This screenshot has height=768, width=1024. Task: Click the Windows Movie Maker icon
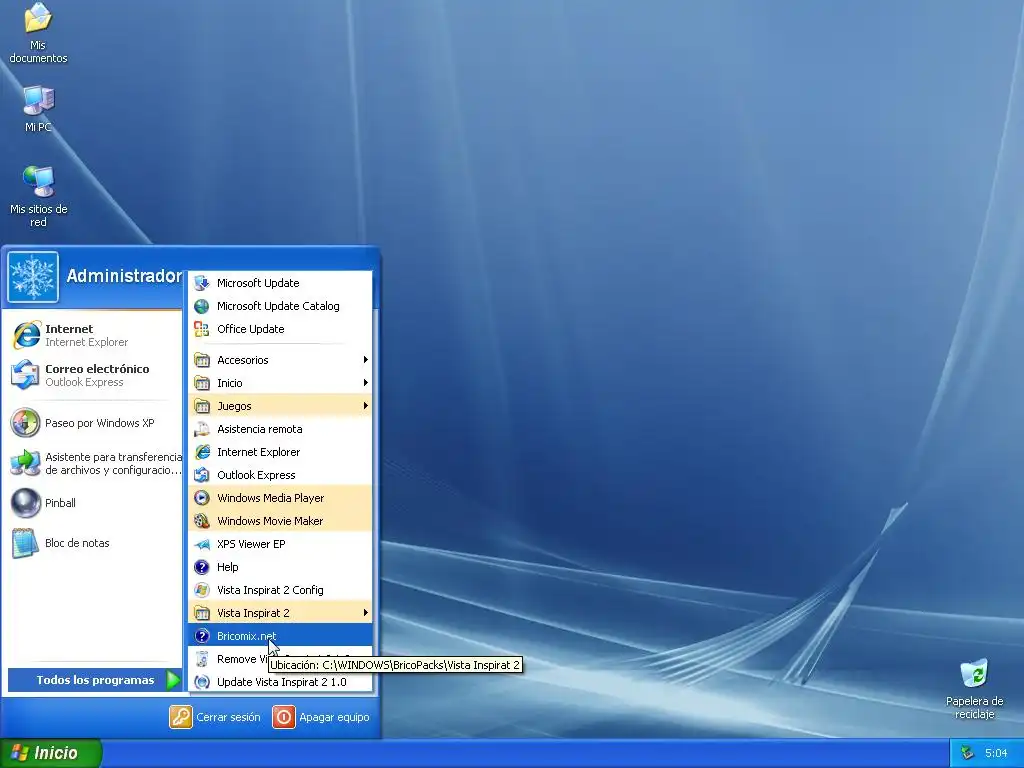tap(202, 521)
